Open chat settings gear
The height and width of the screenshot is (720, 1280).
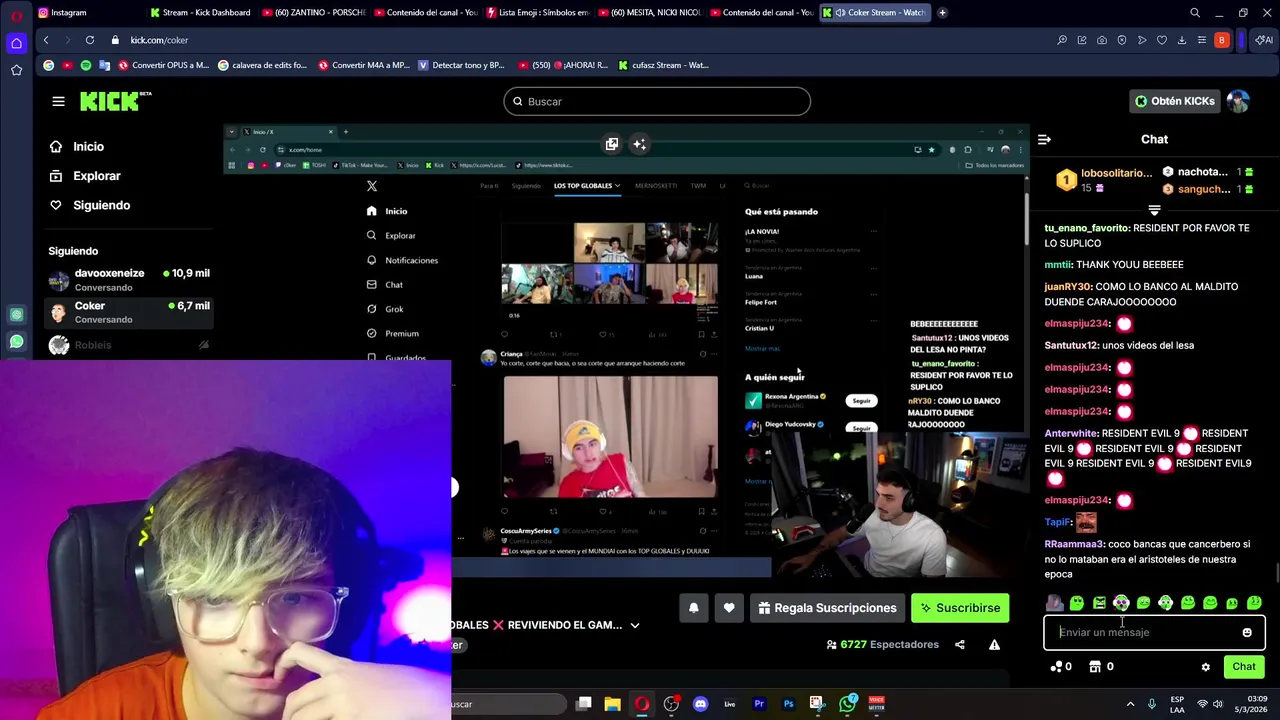1205,667
